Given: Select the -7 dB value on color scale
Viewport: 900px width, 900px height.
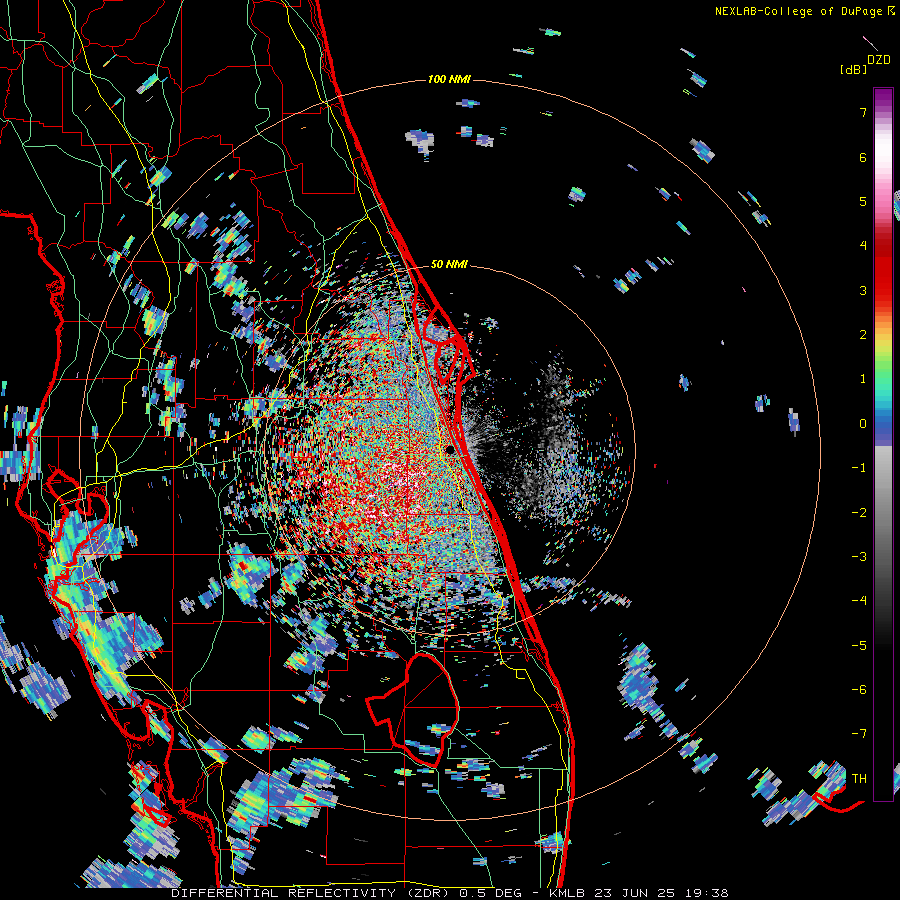Looking at the screenshot, I should pos(859,734).
